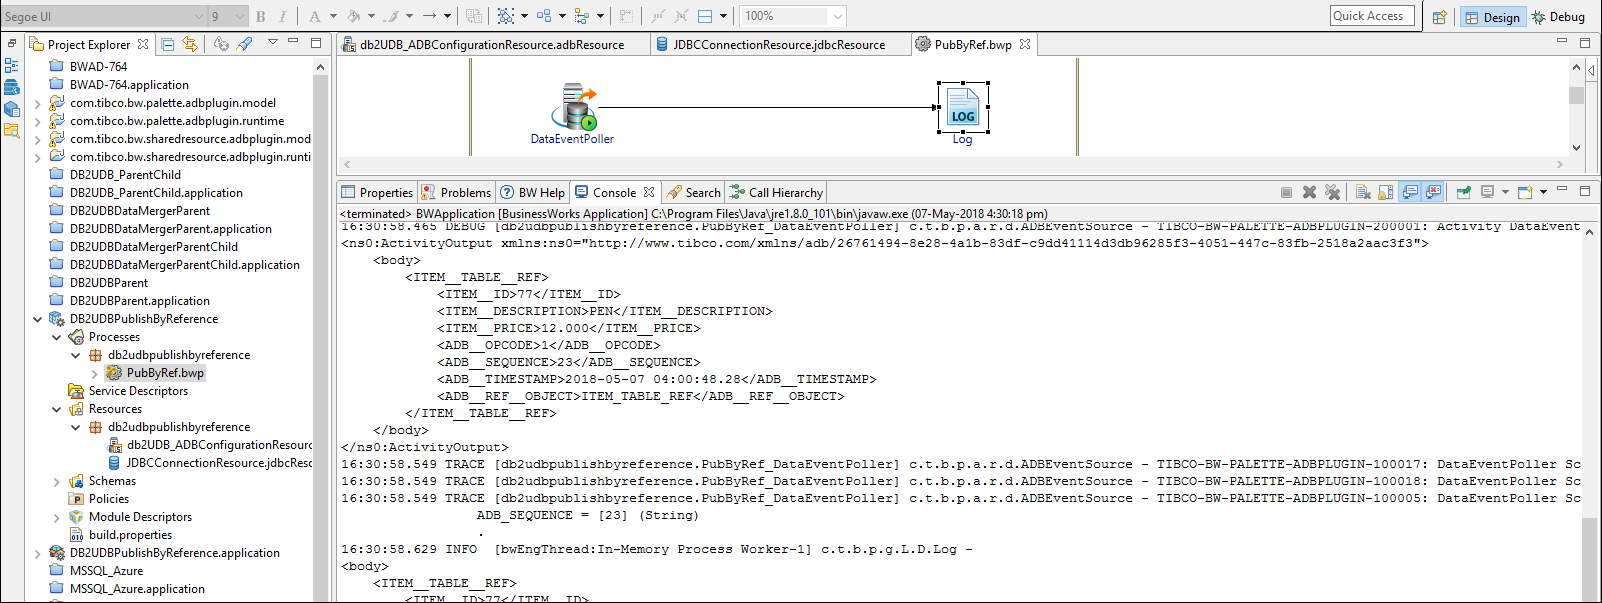This screenshot has width=1602, height=603.
Task: Switch to the Design perspective
Action: pos(1492,17)
